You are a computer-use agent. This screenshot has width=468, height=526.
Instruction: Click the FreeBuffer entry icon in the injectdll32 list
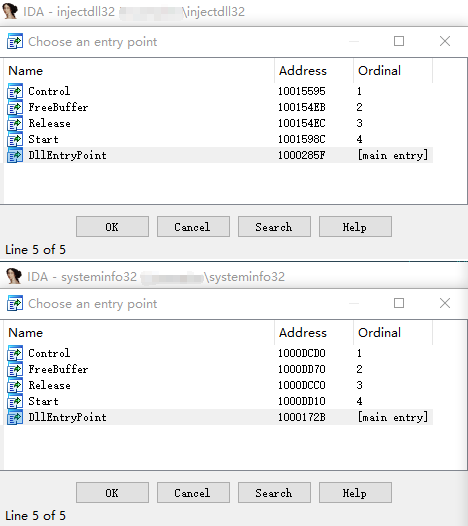pos(15,107)
